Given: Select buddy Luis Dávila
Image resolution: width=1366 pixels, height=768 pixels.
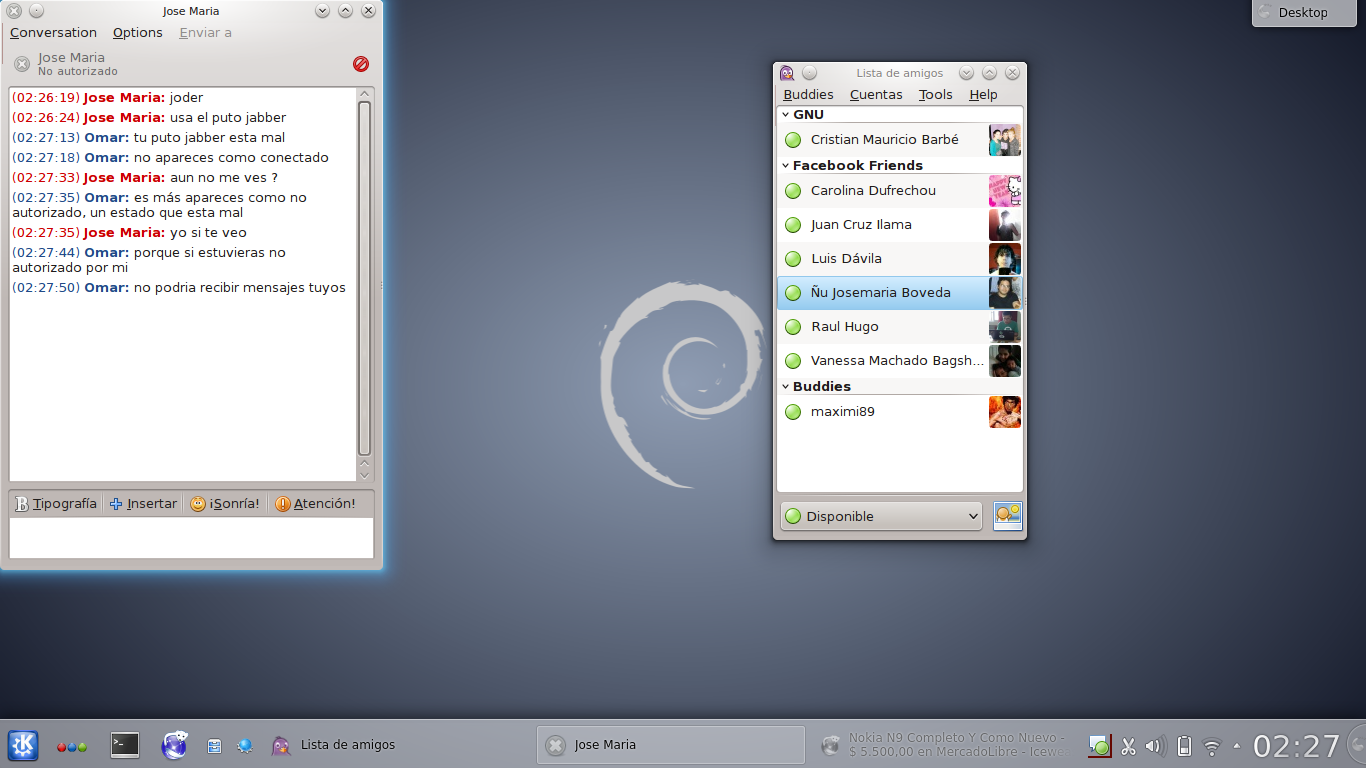Looking at the screenshot, I should (x=900, y=259).
